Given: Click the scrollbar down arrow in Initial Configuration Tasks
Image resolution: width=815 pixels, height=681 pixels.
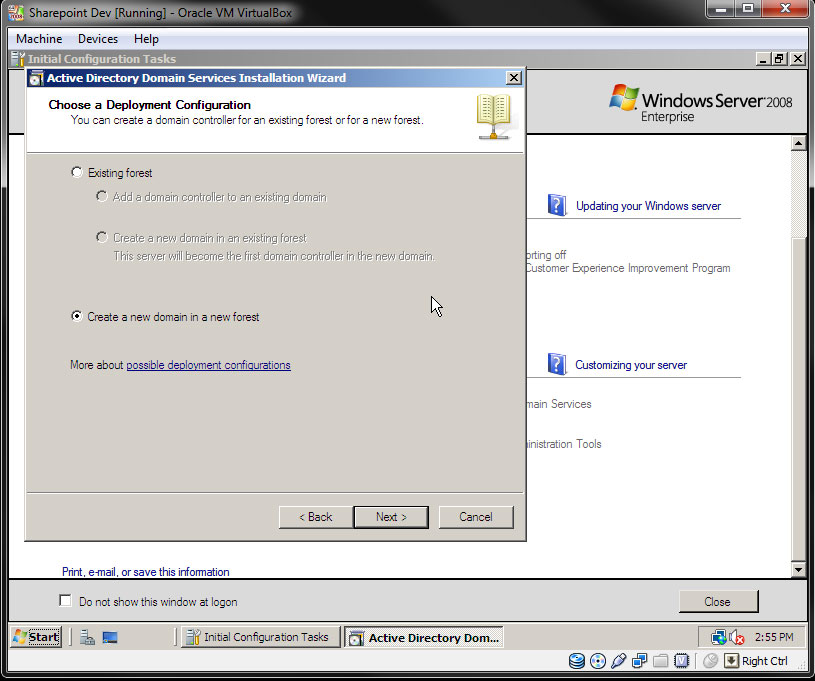Looking at the screenshot, I should 798,570.
